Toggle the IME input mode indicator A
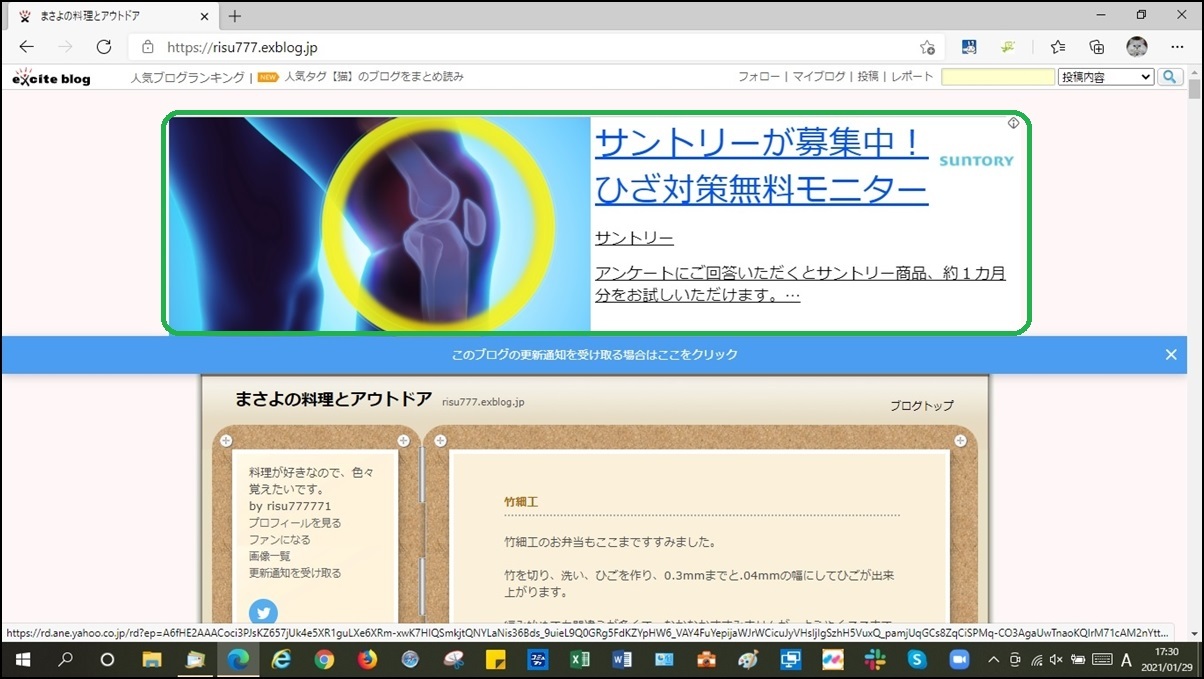The height and width of the screenshot is (679, 1204). (1126, 660)
